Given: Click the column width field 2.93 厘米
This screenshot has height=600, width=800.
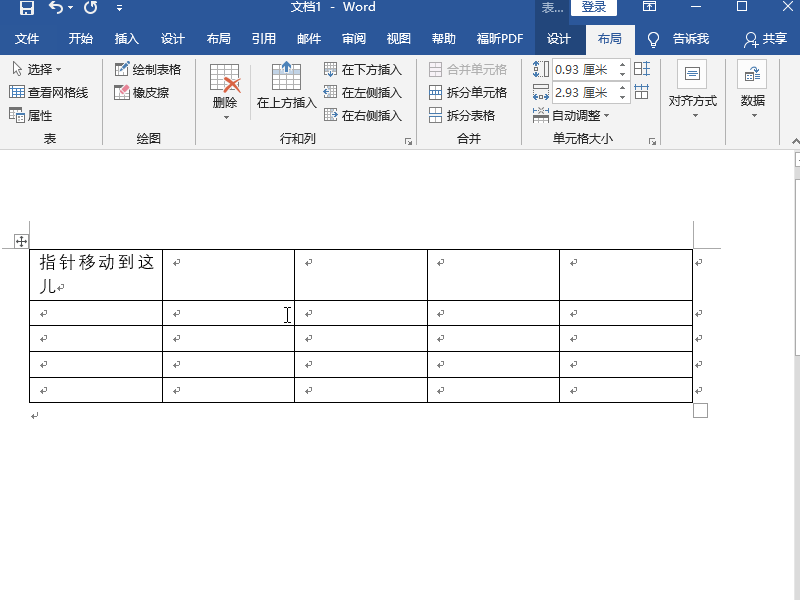Looking at the screenshot, I should pos(584,92).
